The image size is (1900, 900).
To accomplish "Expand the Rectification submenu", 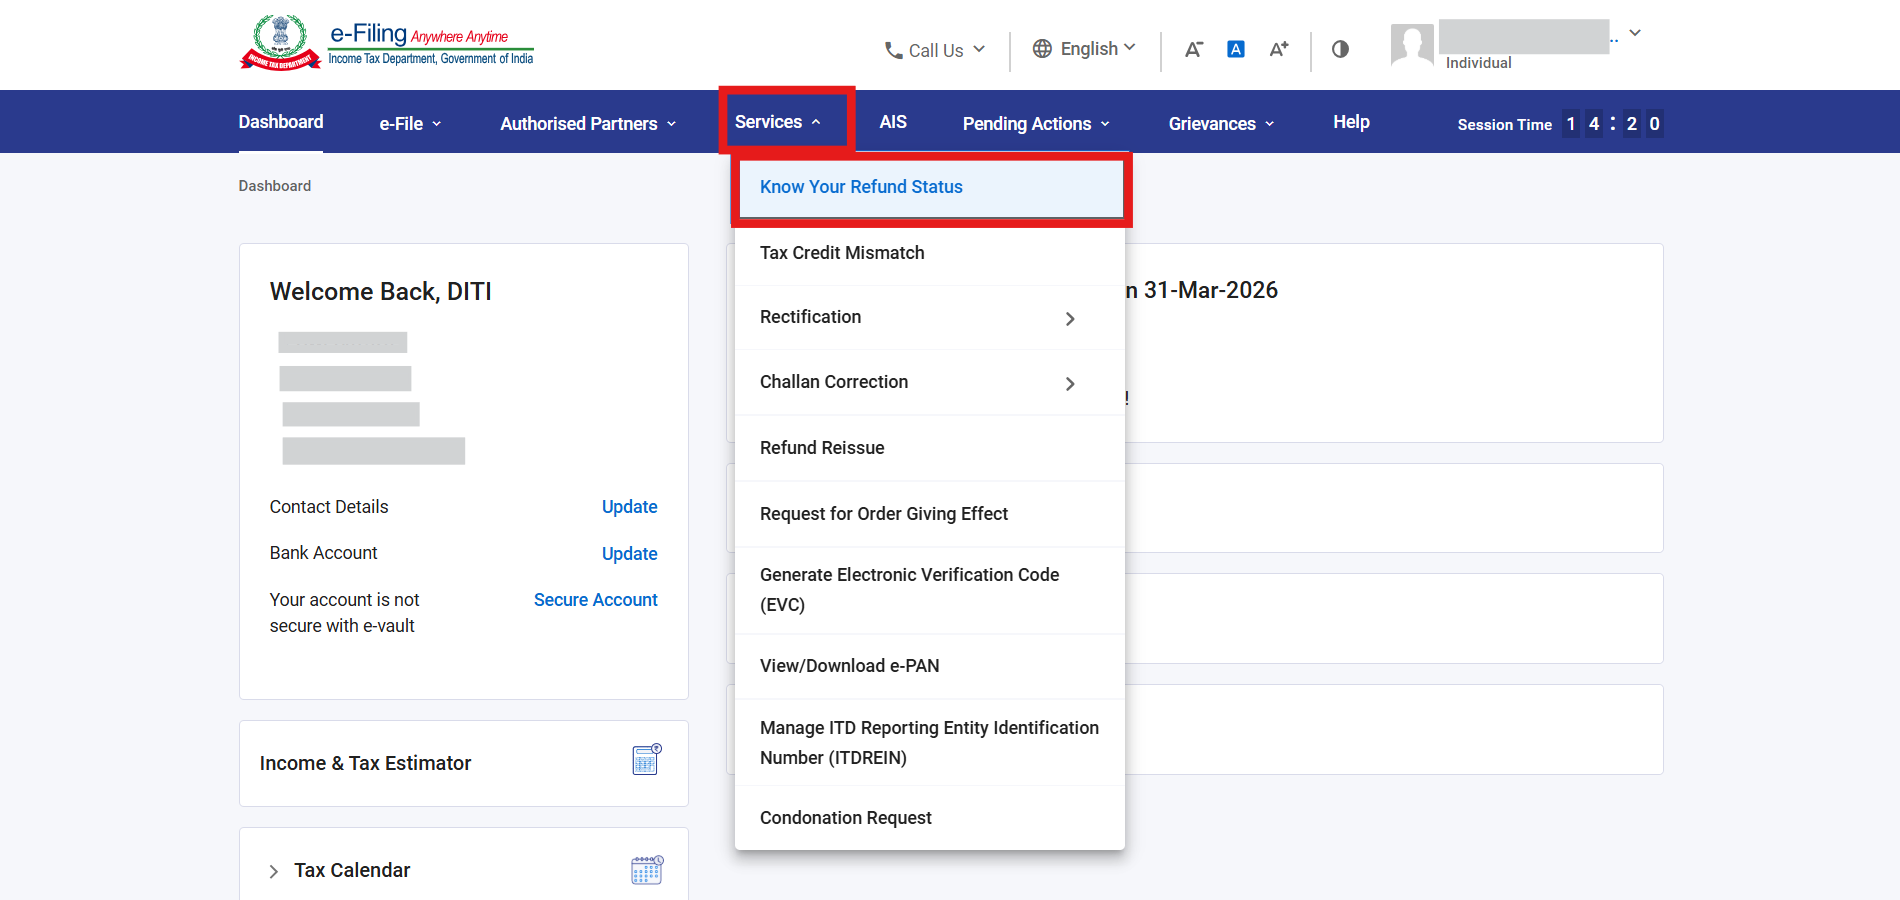I will pyautogui.click(x=1069, y=318).
